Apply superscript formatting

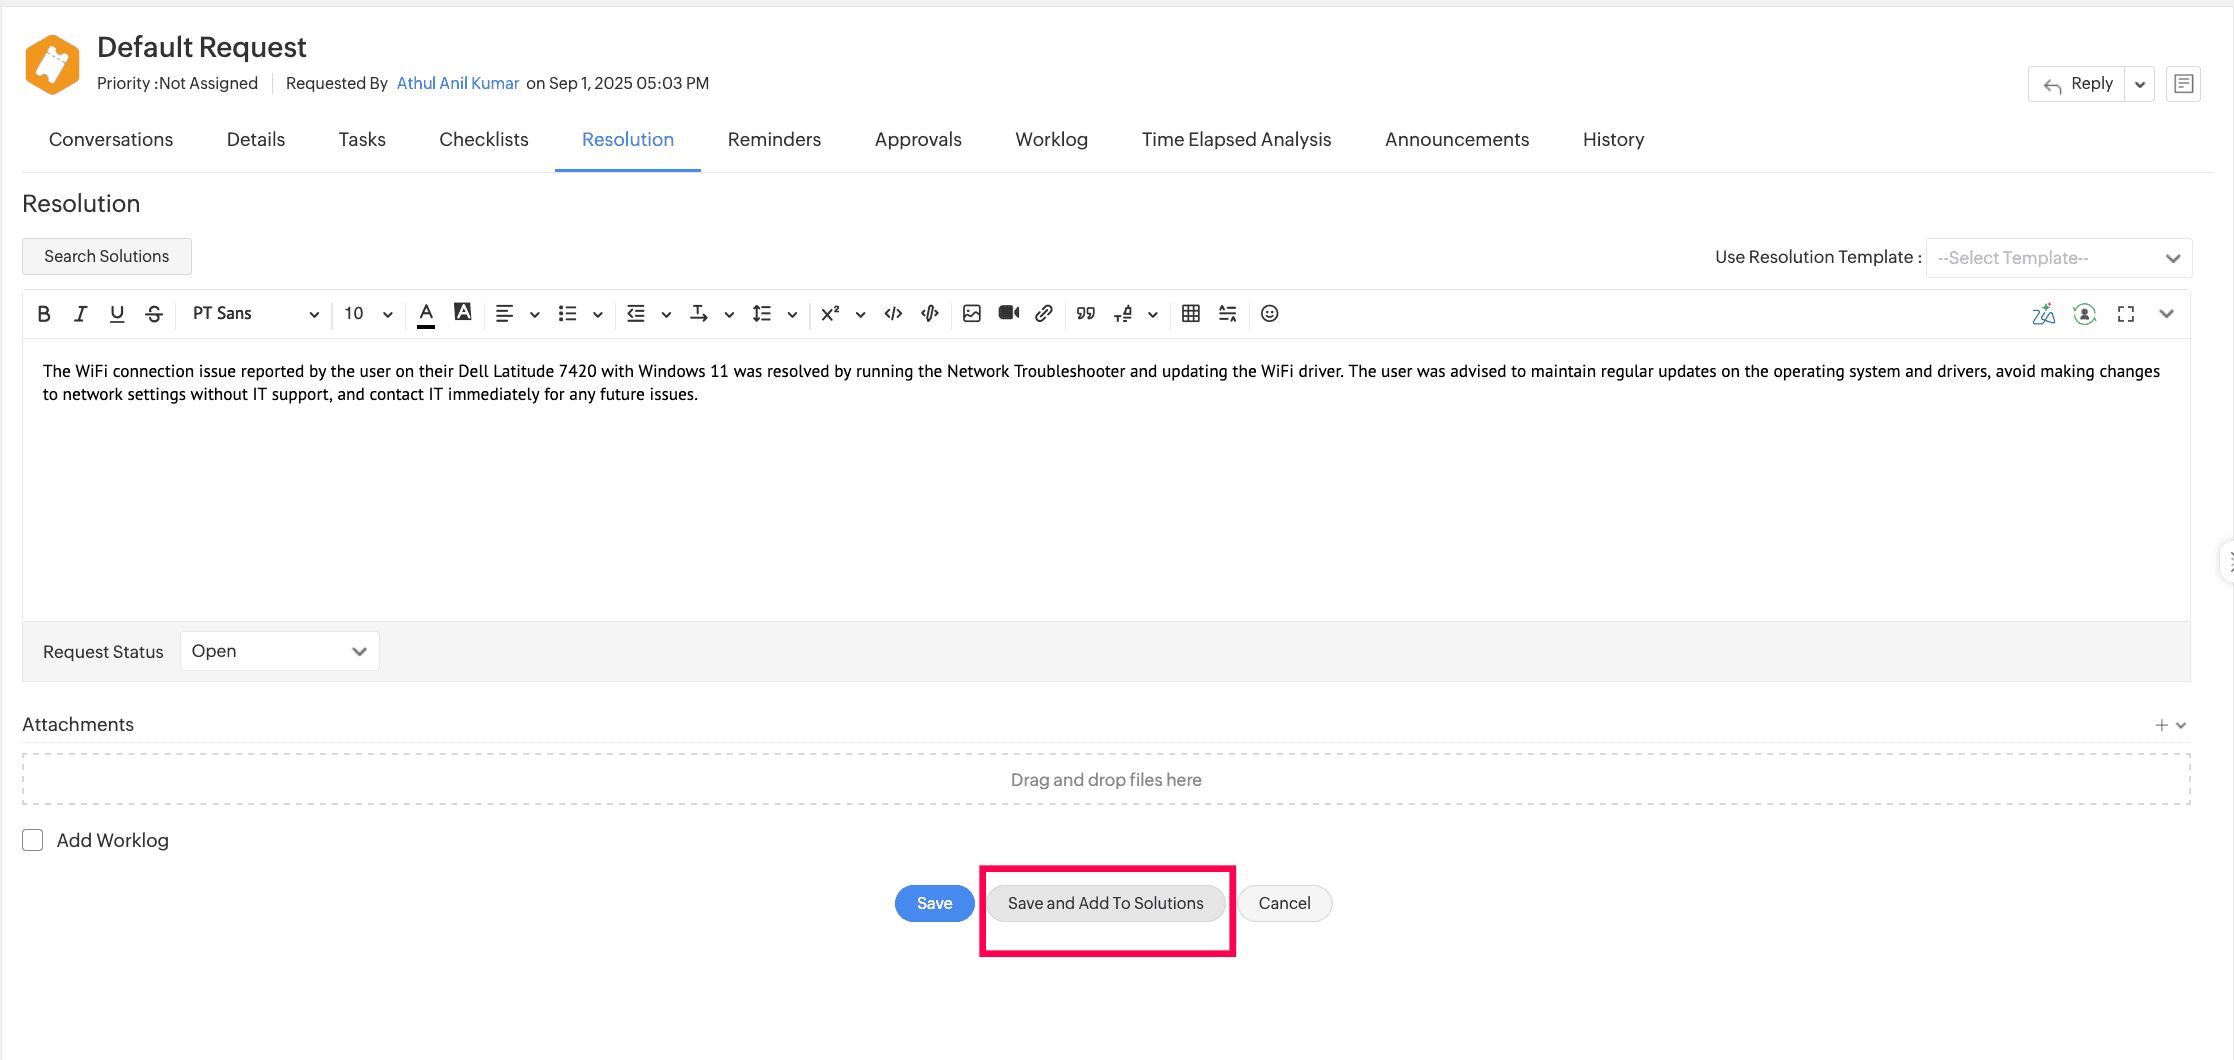coord(830,314)
